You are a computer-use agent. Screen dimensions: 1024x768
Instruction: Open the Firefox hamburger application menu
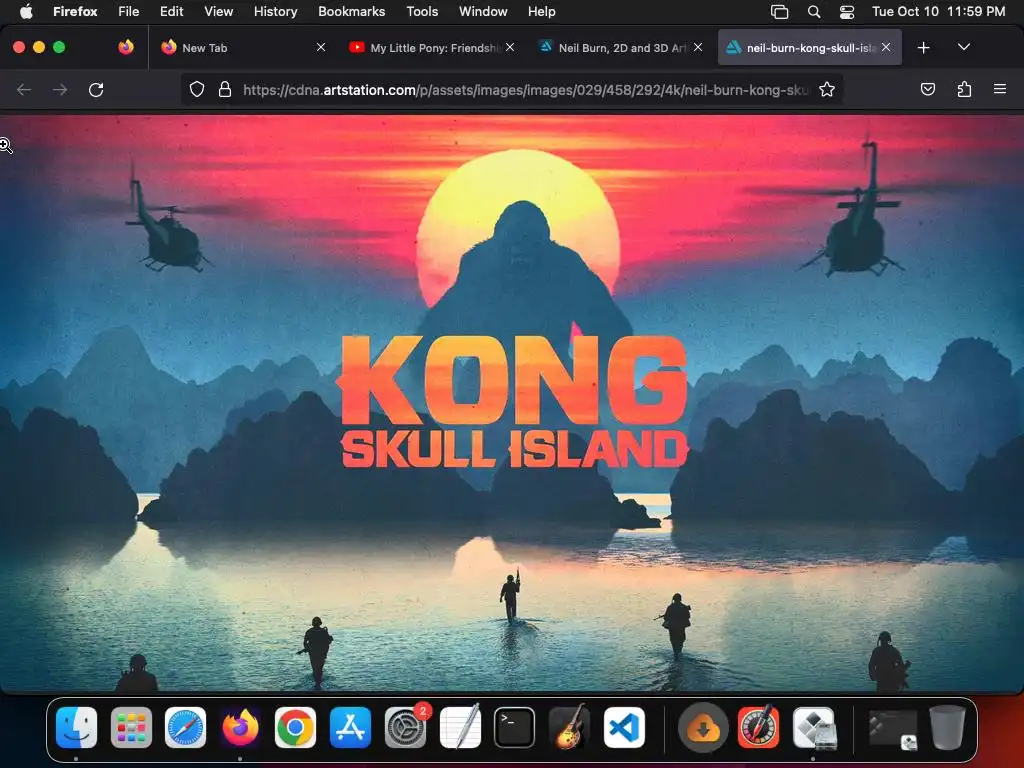(x=999, y=89)
